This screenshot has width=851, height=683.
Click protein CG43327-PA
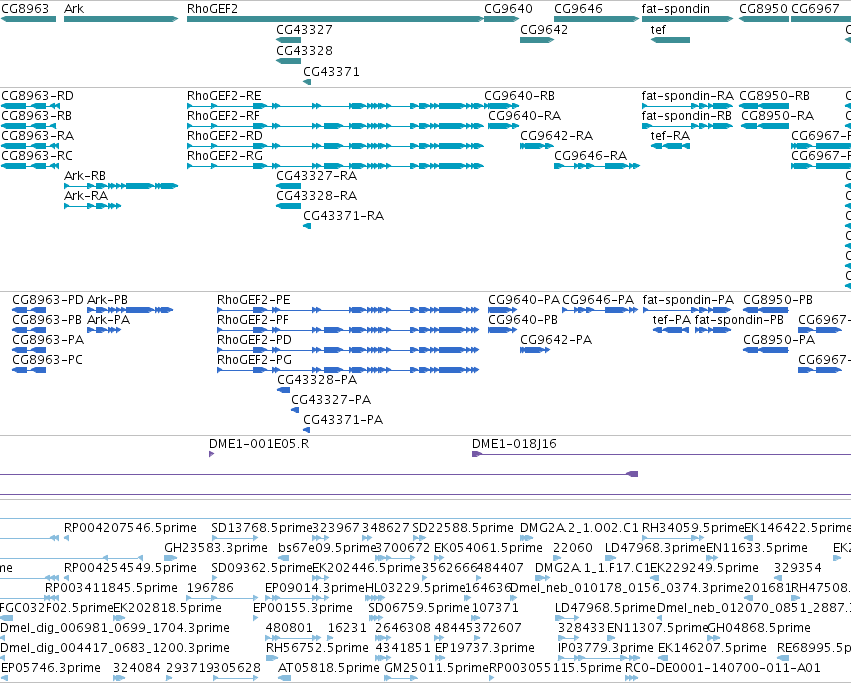pyautogui.click(x=295, y=410)
